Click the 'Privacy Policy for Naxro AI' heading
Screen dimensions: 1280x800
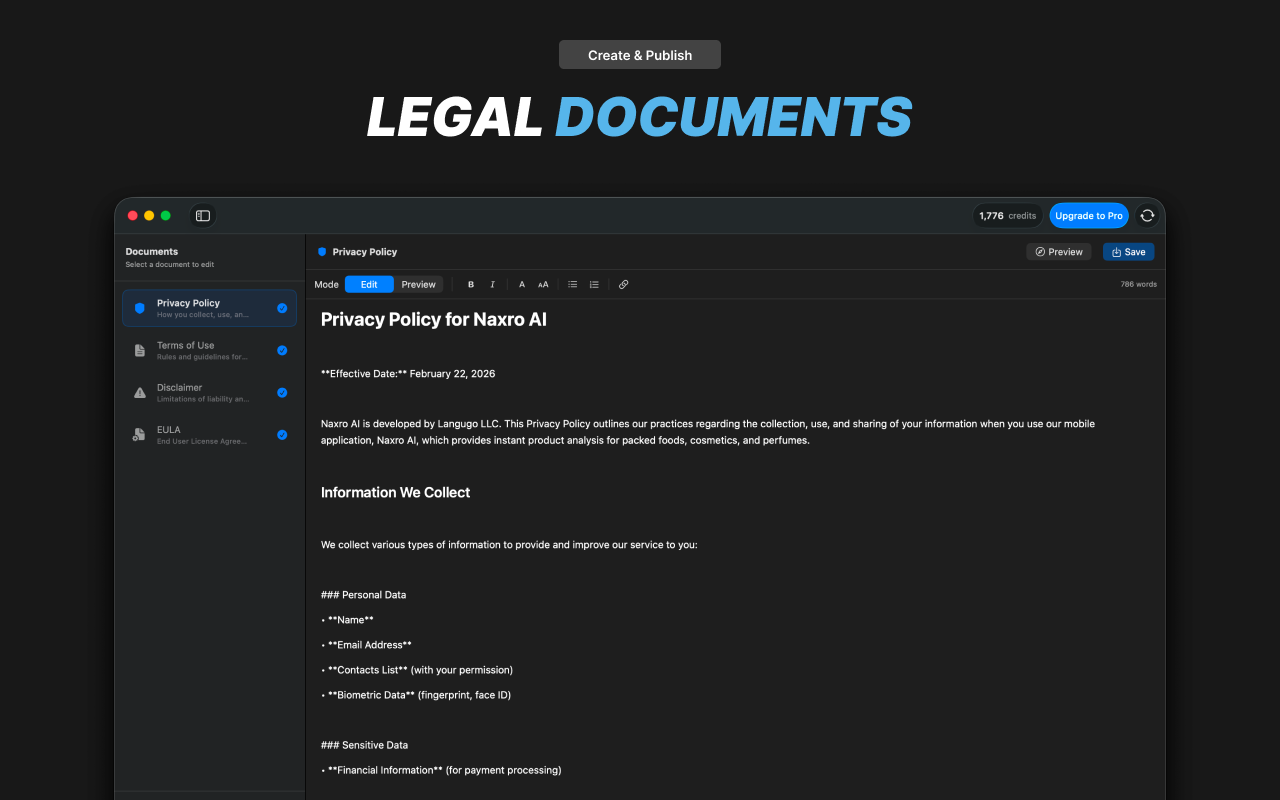click(x=434, y=320)
